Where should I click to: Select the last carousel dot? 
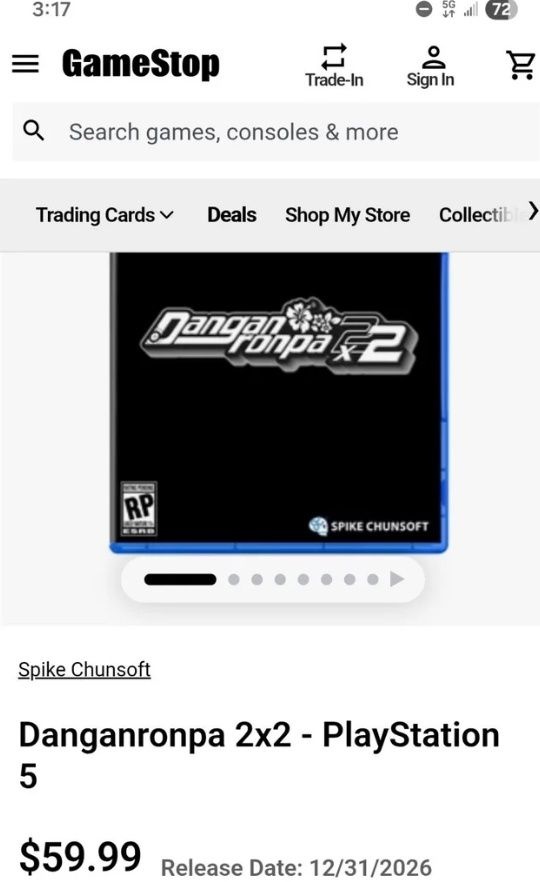coord(372,579)
